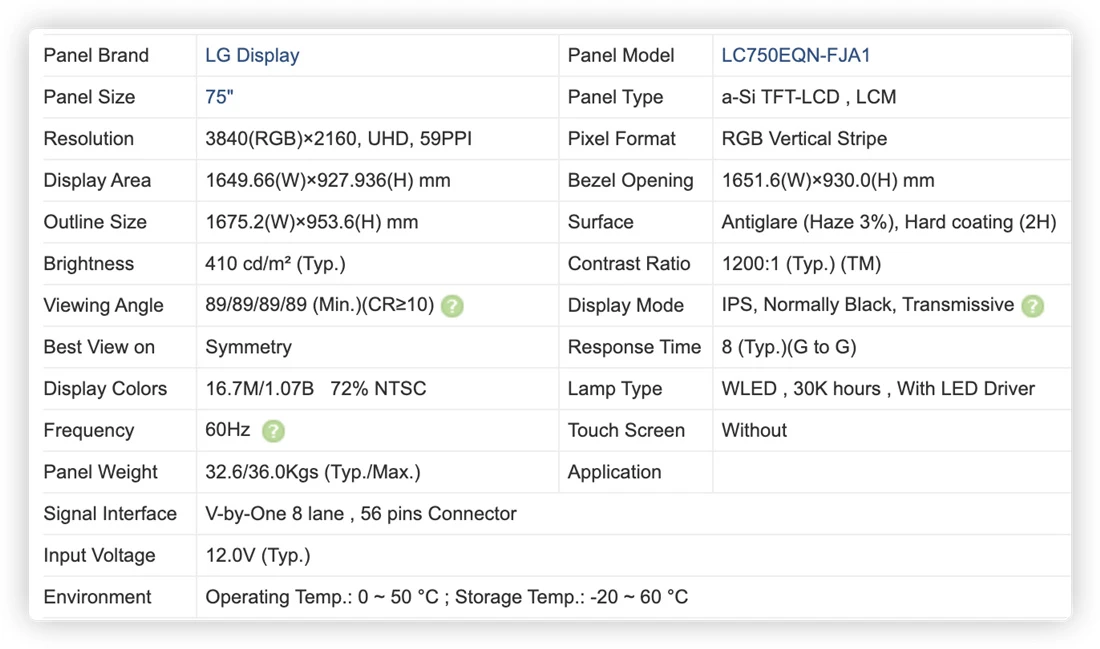The height and width of the screenshot is (649, 1100).
Task: Click the Touch Screen Without value
Action: pyautogui.click(x=754, y=430)
